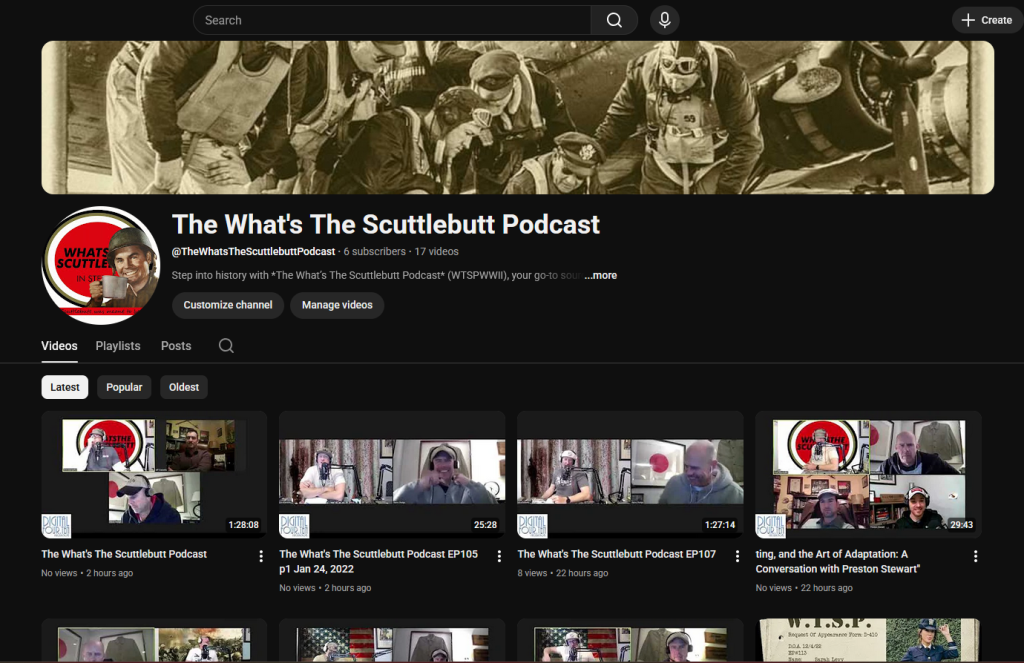Open the Create menu
Viewport: 1024px width, 663px height.
point(986,20)
